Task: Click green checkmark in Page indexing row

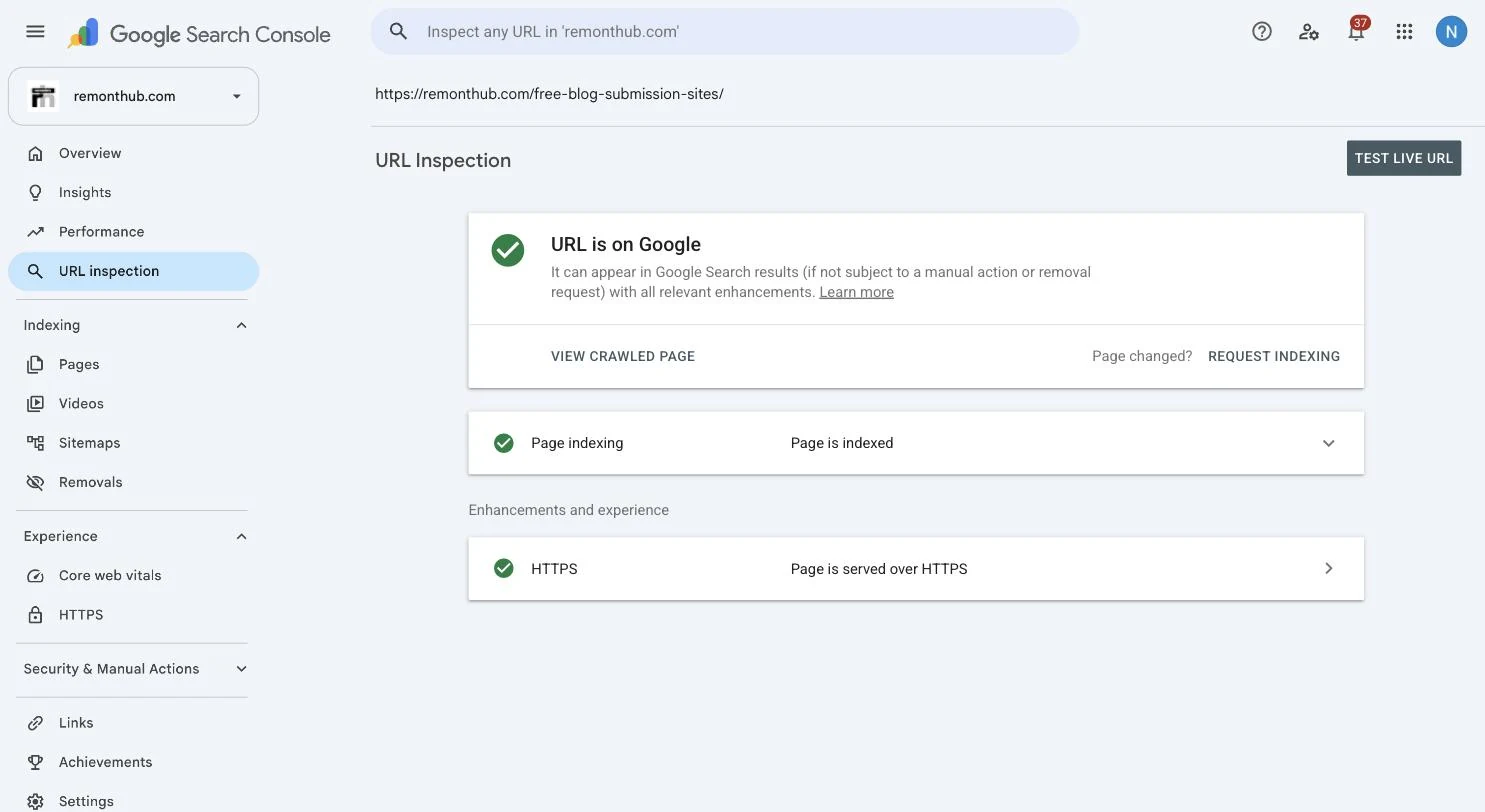Action: pos(504,443)
